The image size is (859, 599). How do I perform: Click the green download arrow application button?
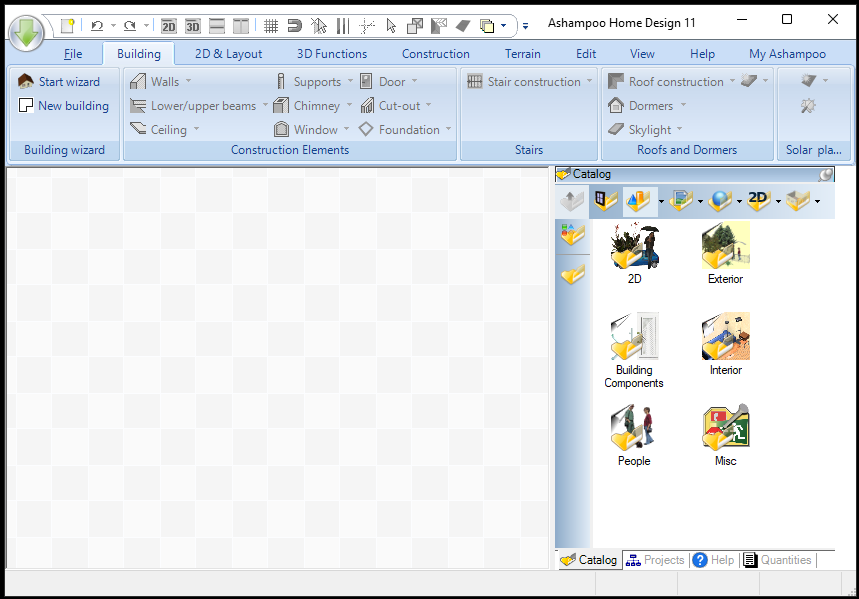click(x=26, y=32)
